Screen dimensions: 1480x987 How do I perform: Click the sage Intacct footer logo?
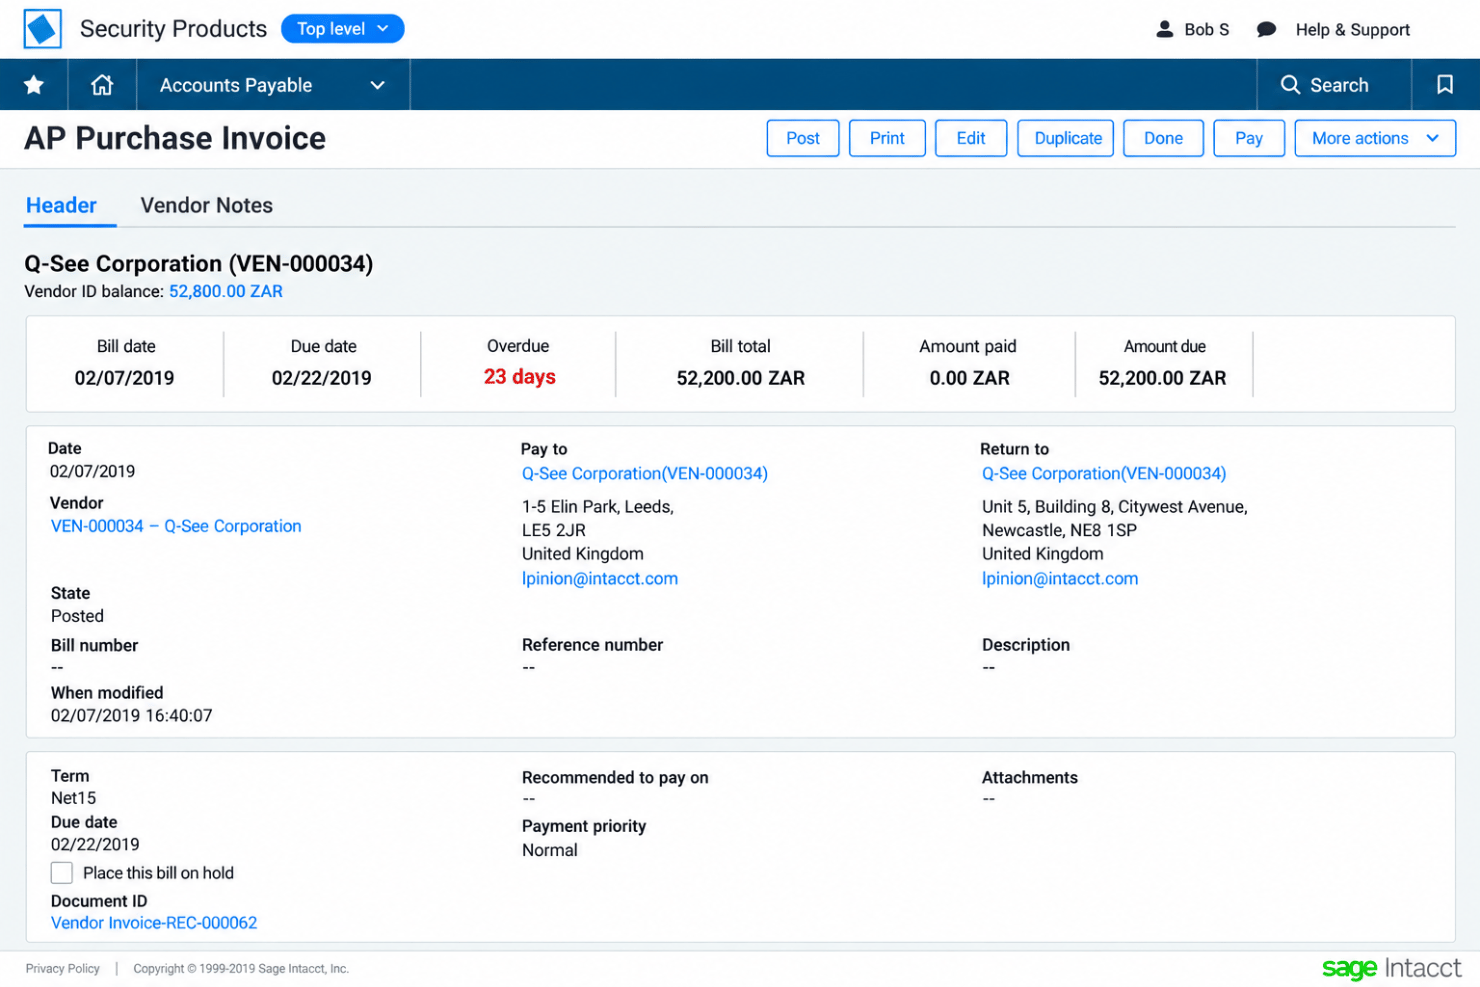[x=1391, y=968]
